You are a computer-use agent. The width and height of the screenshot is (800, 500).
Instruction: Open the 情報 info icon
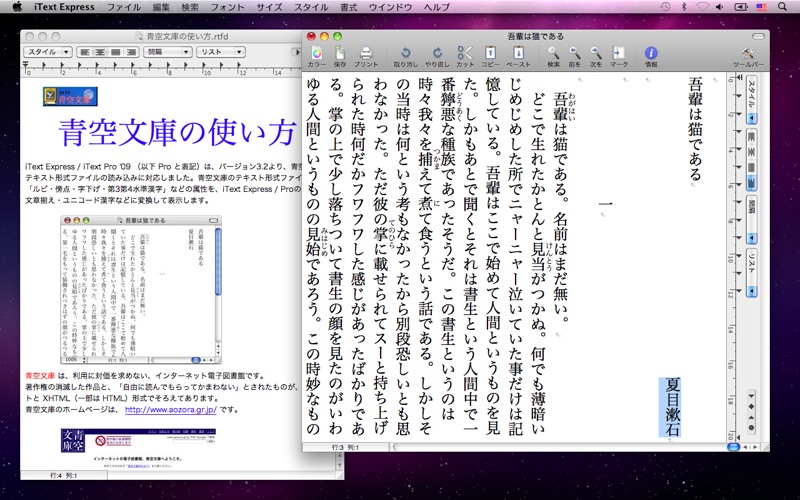pyautogui.click(x=651, y=53)
